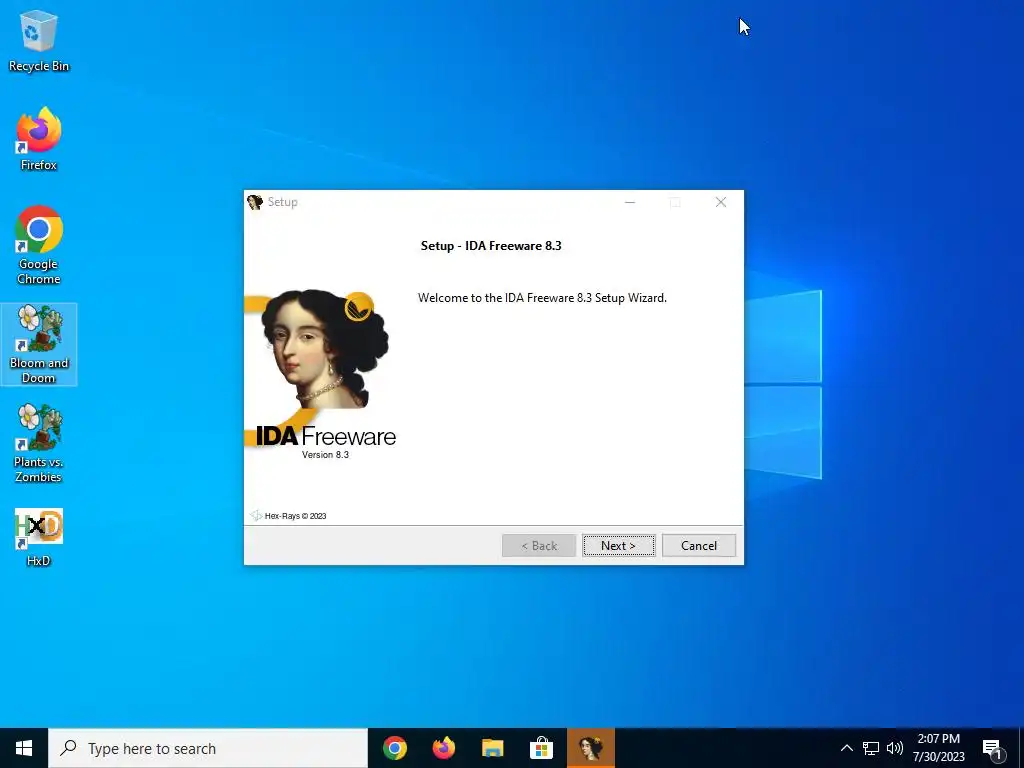The image size is (1024, 768).
Task: Close the Setup window
Action: pos(721,202)
